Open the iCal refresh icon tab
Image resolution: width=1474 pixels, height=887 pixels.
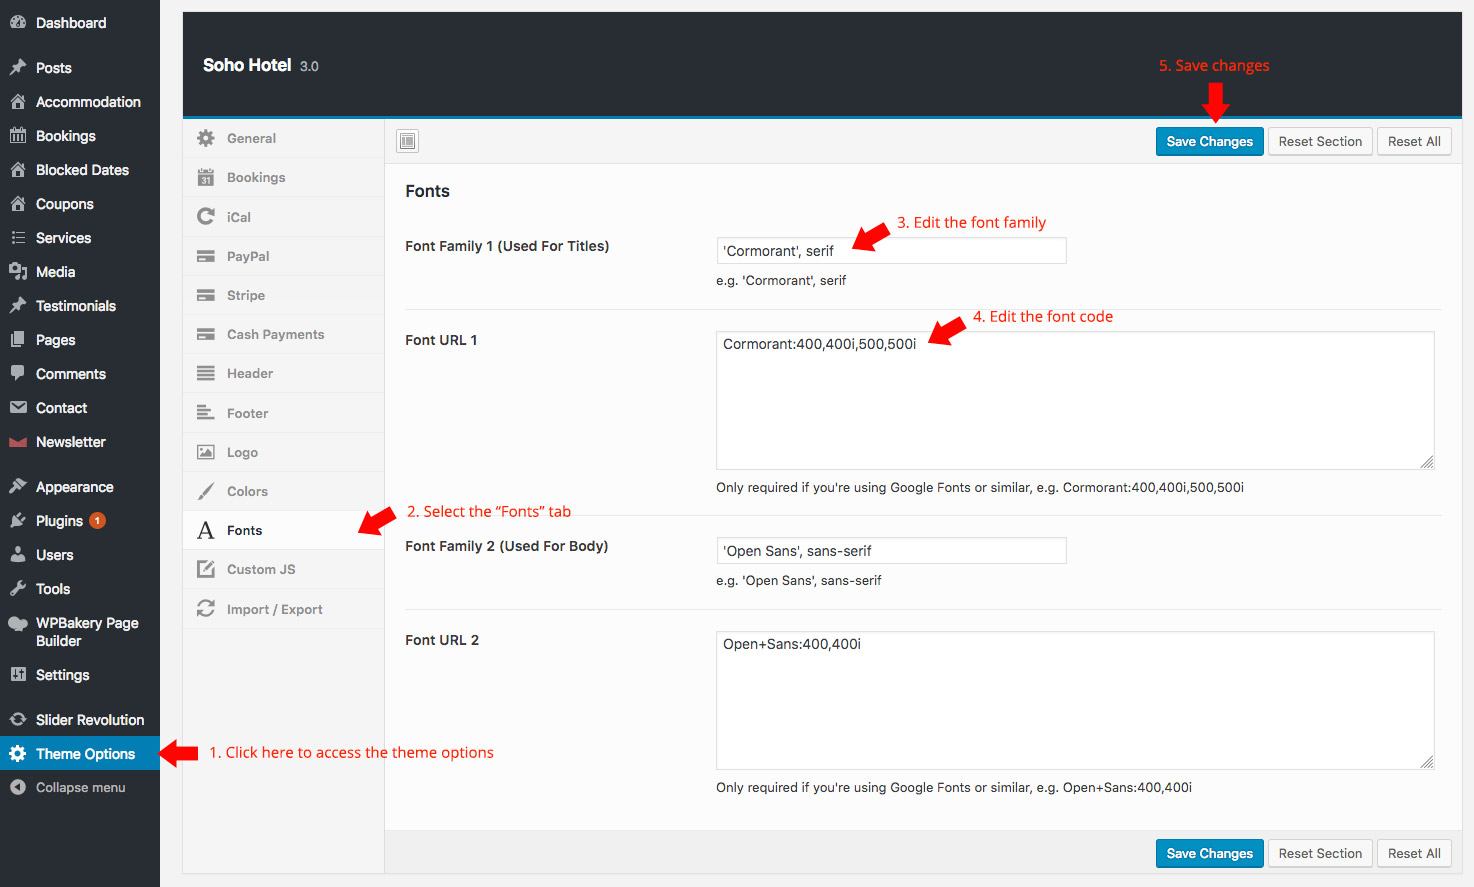(206, 216)
